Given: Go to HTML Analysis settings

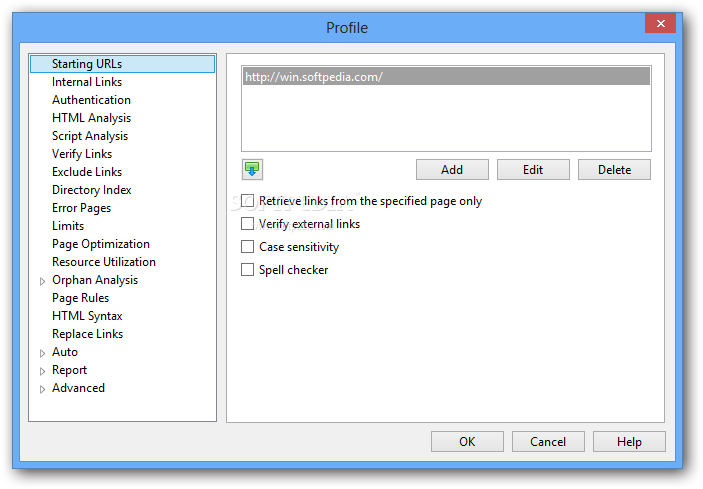Looking at the screenshot, I should point(91,118).
